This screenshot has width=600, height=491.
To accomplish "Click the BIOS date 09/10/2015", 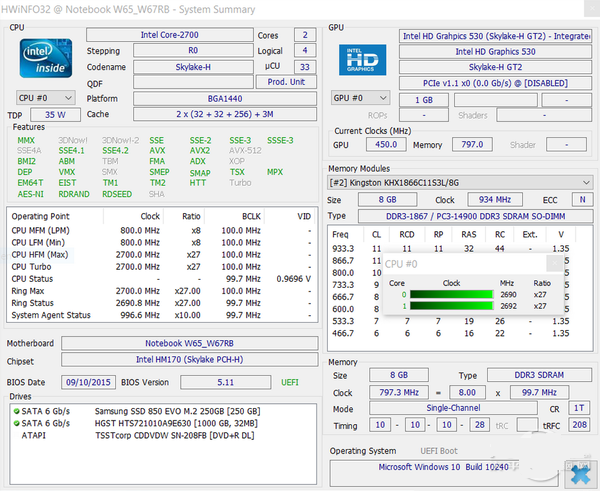I will [x=88, y=382].
